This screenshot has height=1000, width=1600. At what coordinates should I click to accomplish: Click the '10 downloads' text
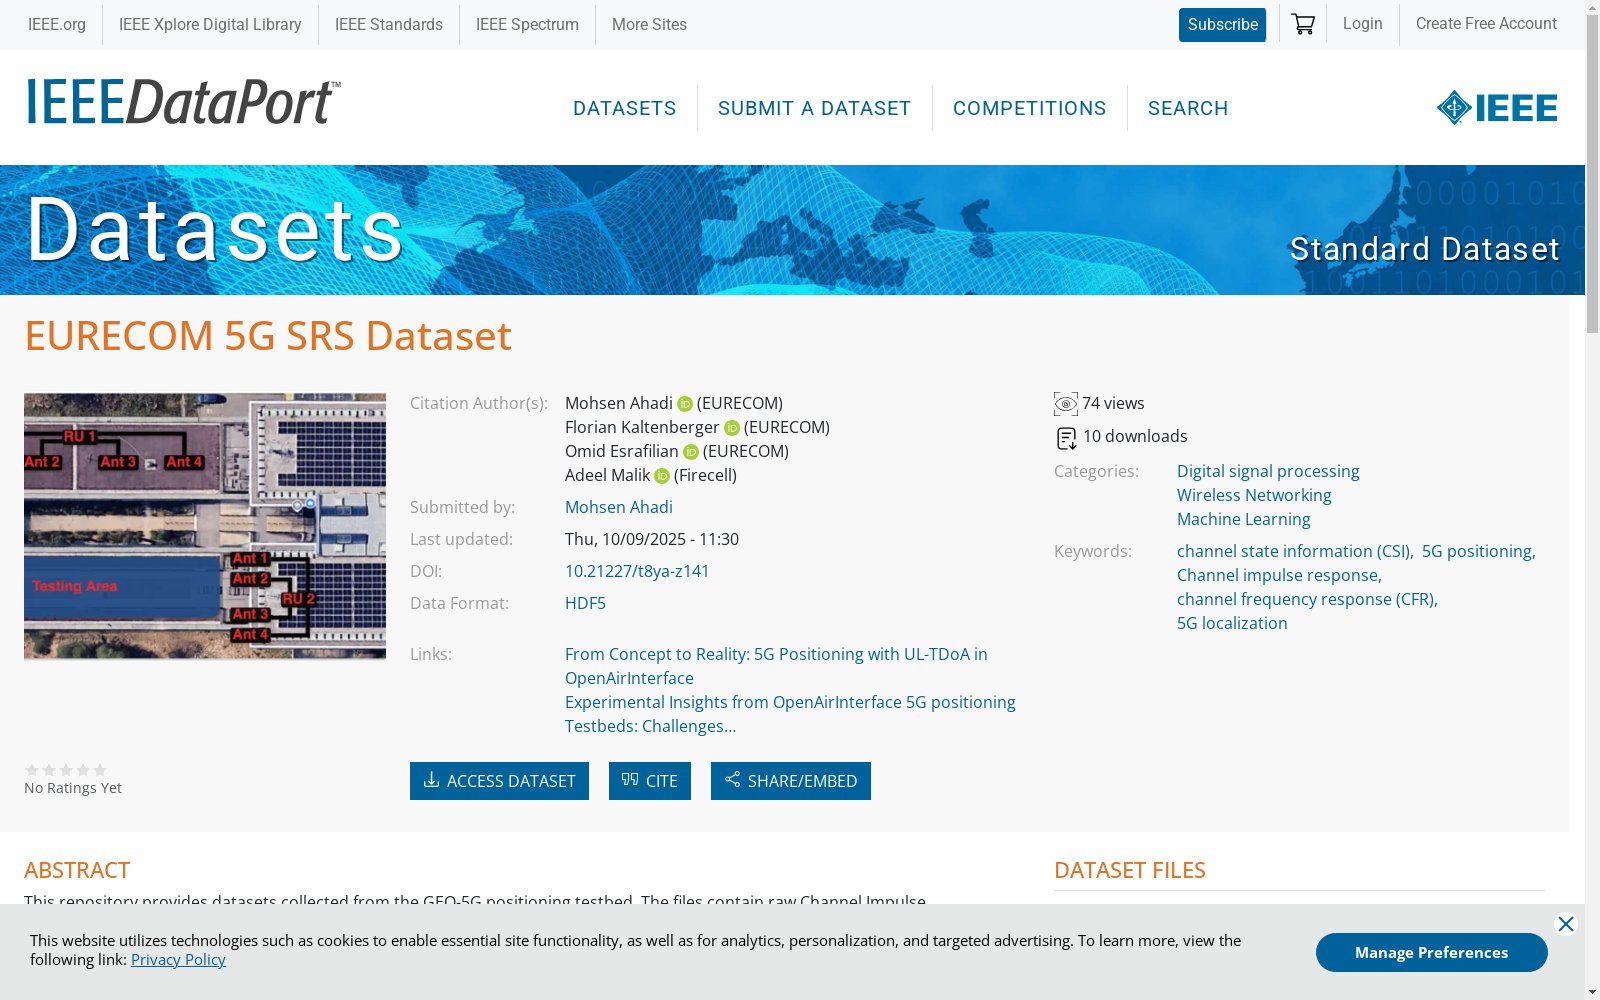[1135, 437]
